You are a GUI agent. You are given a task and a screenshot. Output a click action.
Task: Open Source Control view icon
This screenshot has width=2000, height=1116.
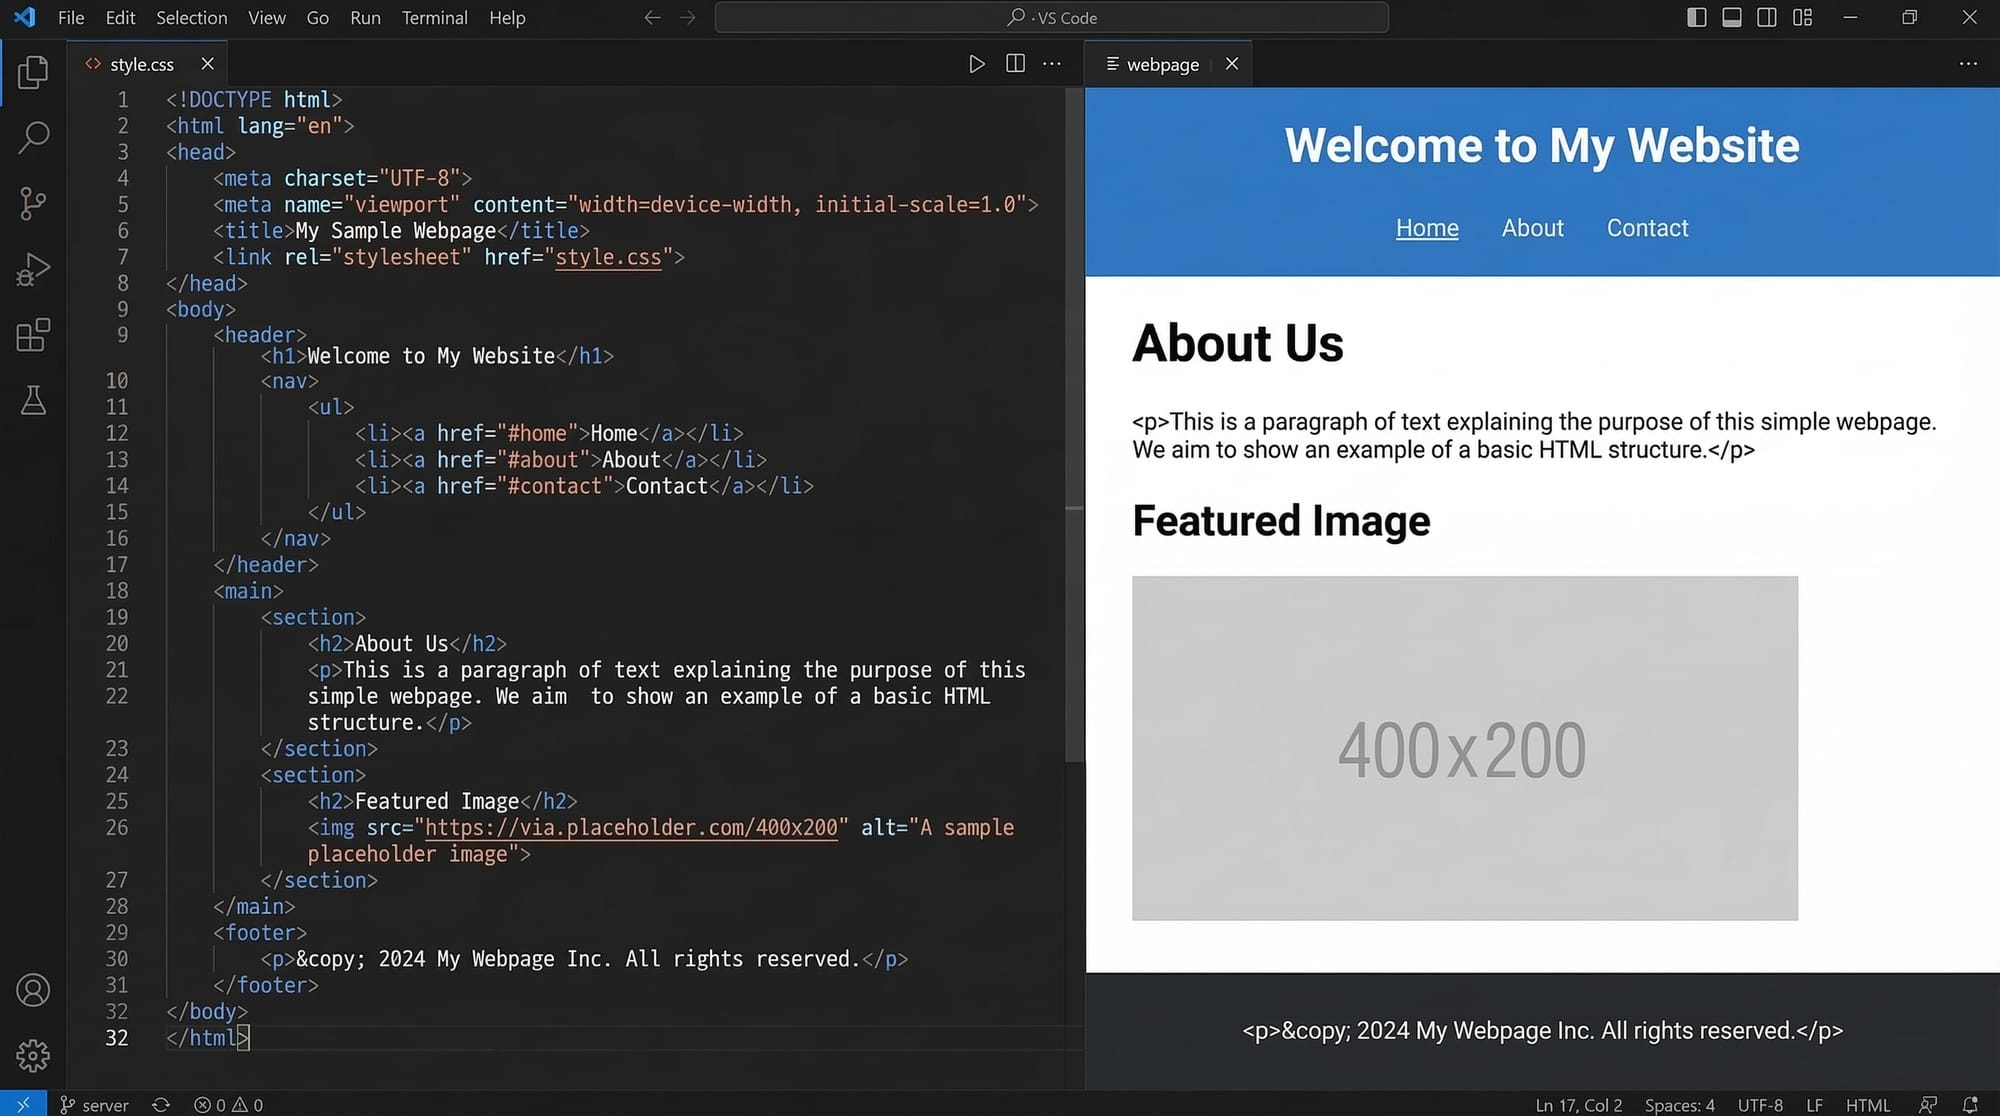pos(33,204)
